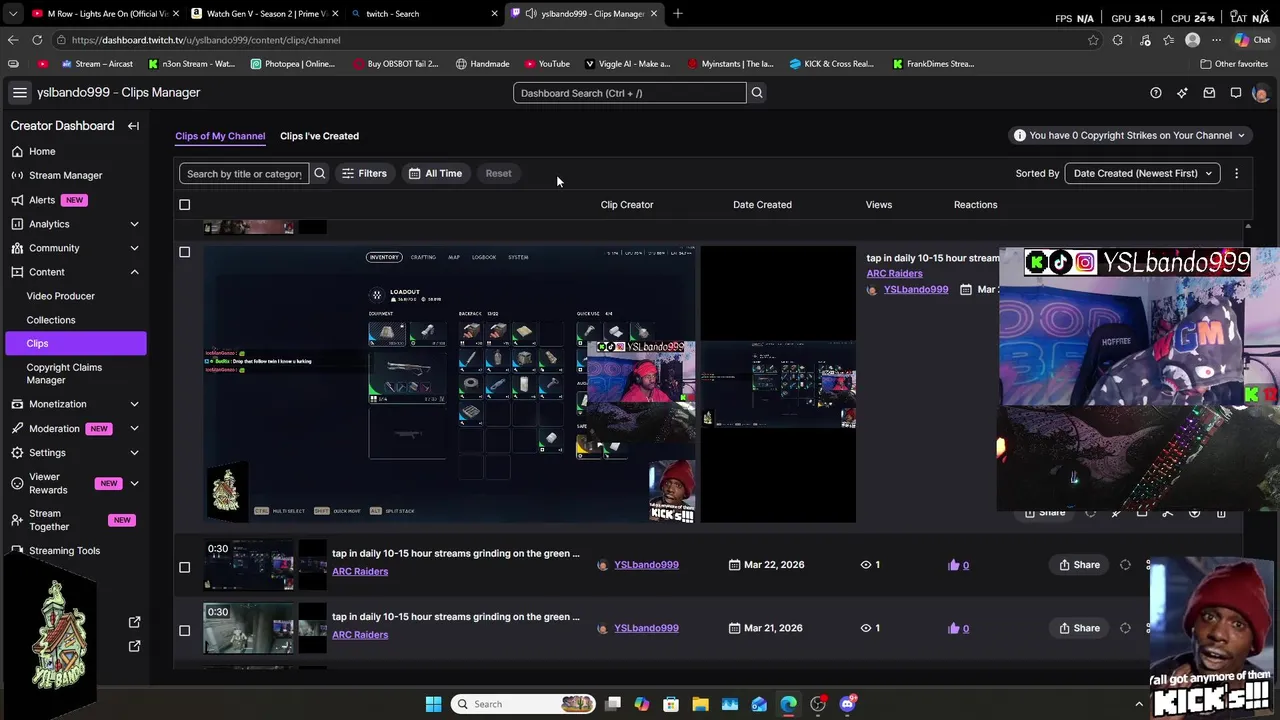Switch to Clips of My Channel tab
Viewport: 1280px width, 720px height.
click(x=220, y=136)
